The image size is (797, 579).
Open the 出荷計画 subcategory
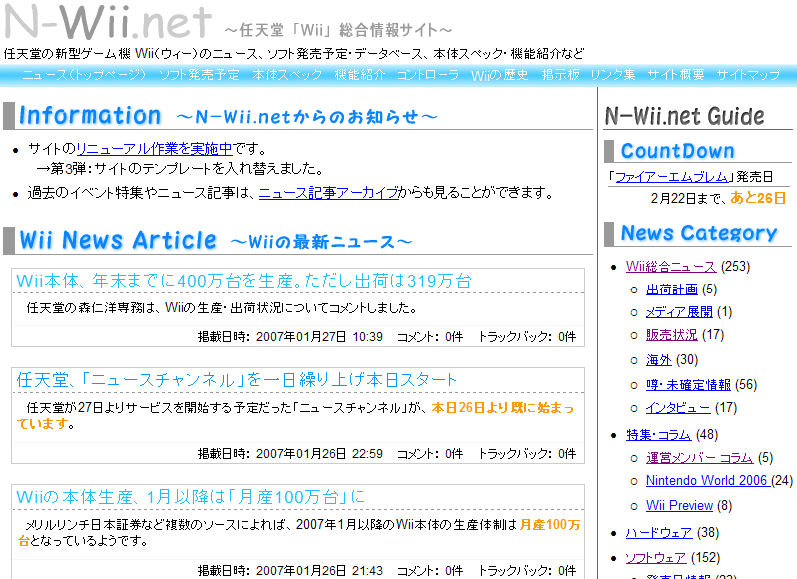point(671,289)
